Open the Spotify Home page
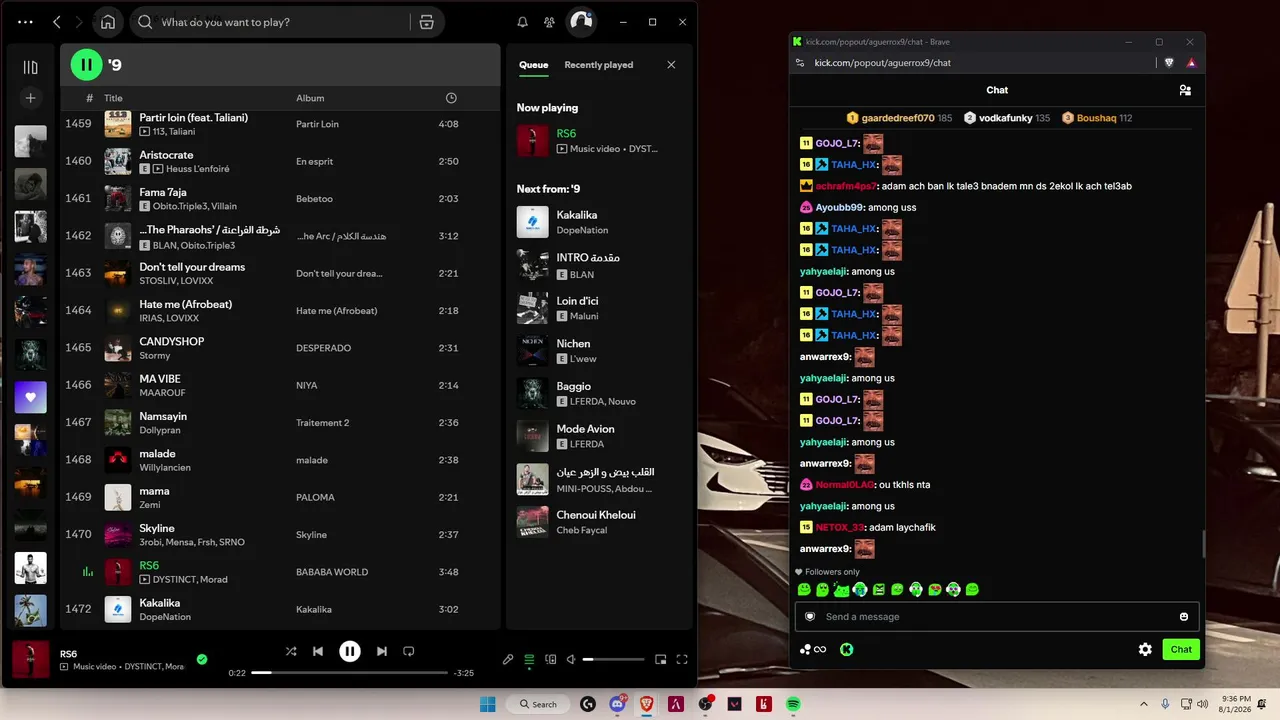 click(108, 22)
